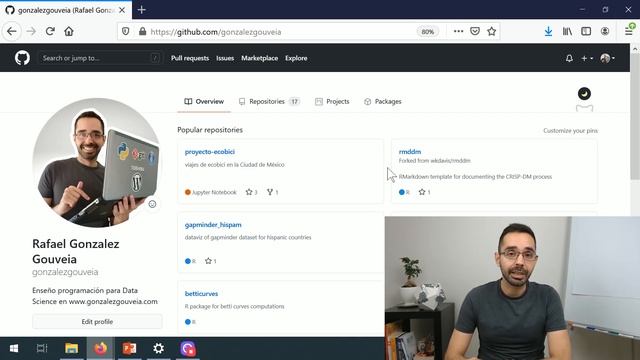Screen dimensions: 640x360
Task: Open PowerPoint from the taskbar
Action: coord(129,349)
